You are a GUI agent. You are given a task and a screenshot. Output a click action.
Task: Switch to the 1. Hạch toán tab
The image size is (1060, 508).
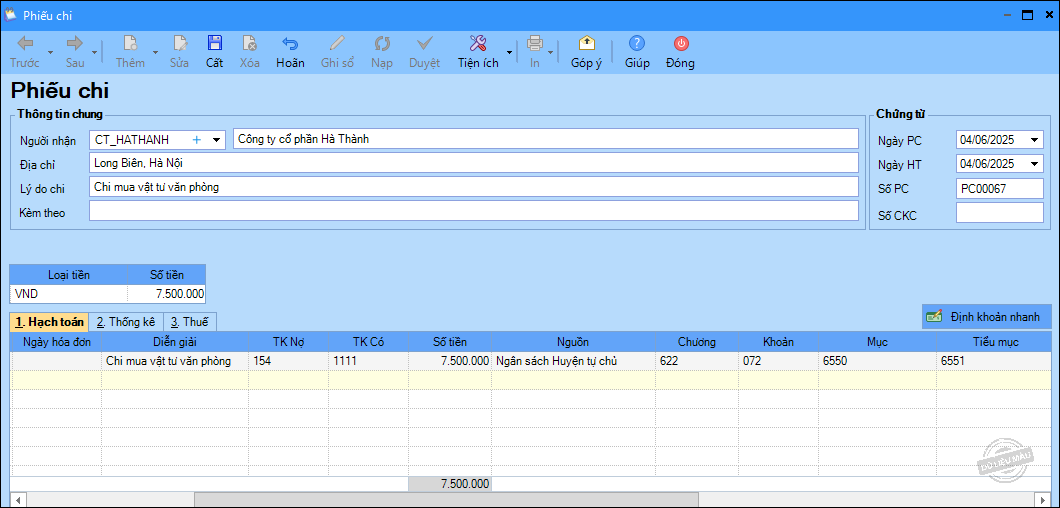pyautogui.click(x=51, y=321)
